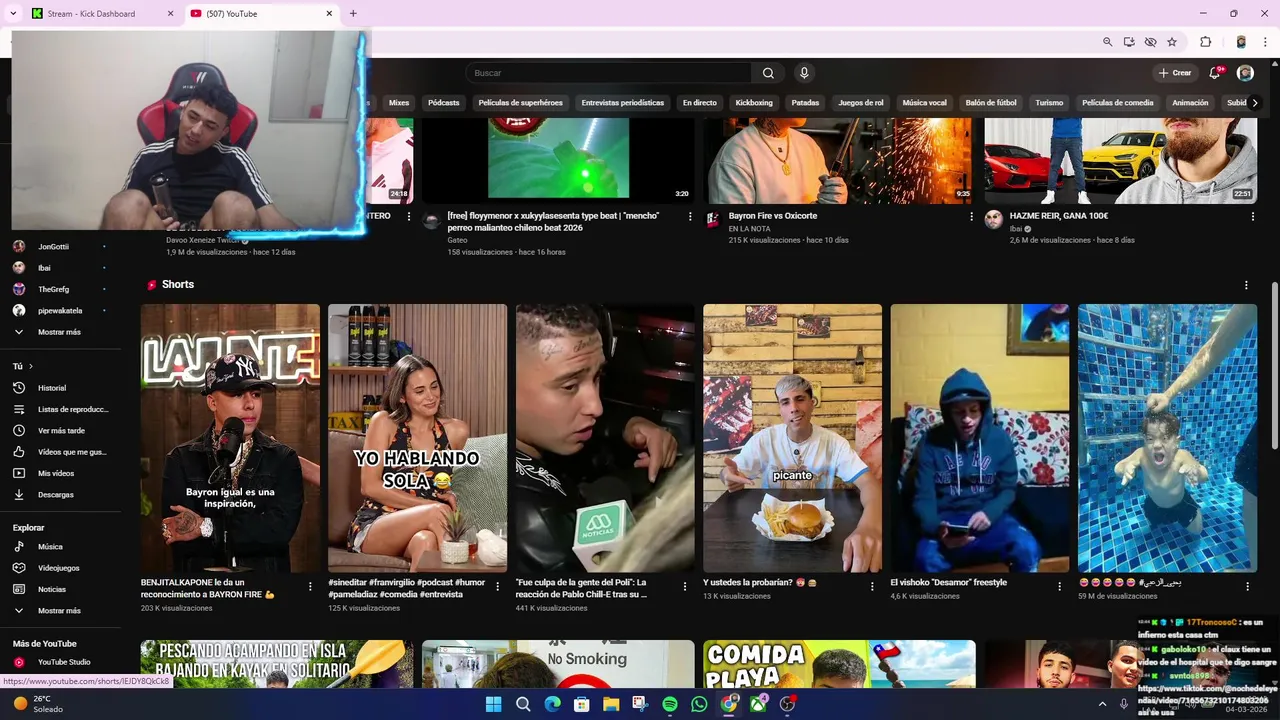Expand Mostrar más under subscriptions
The height and width of the screenshot is (720, 1280).
pos(60,332)
